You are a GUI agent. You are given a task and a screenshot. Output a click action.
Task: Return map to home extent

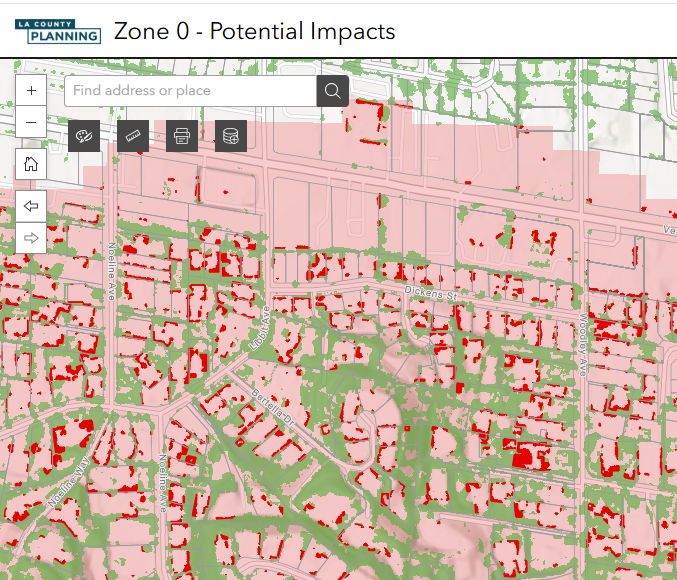(31, 165)
